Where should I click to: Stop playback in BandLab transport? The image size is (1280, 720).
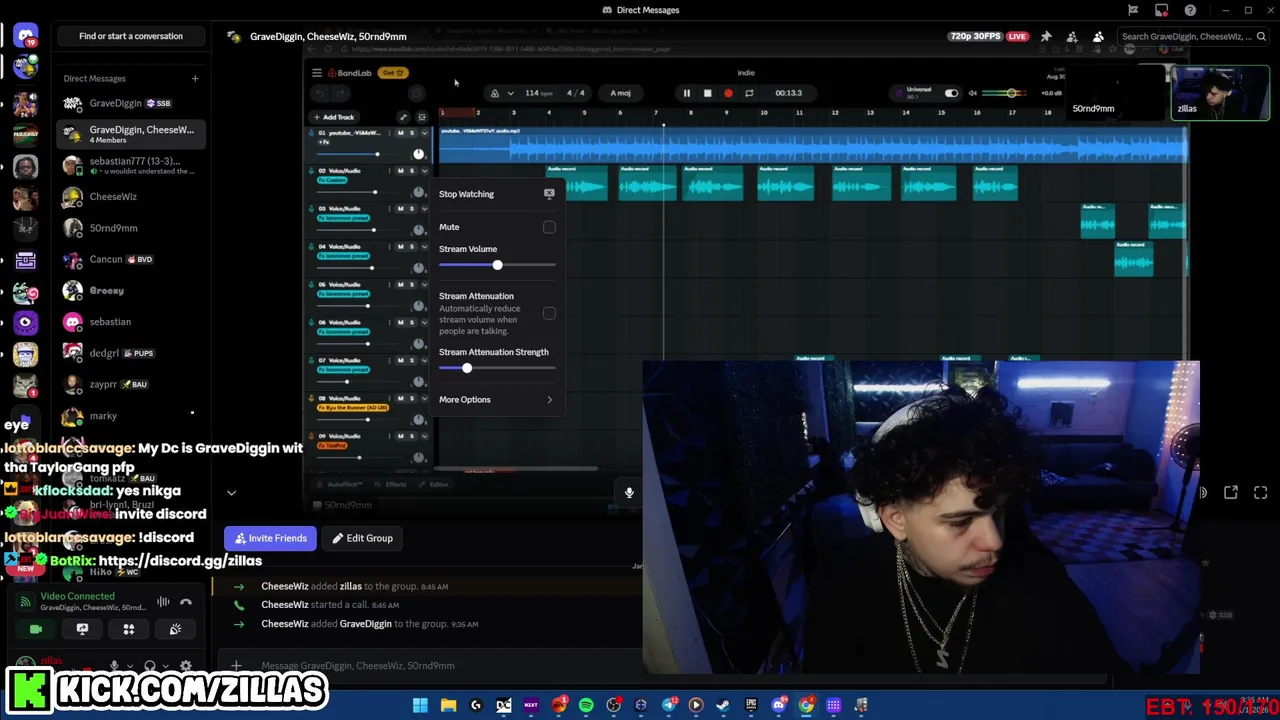point(707,93)
